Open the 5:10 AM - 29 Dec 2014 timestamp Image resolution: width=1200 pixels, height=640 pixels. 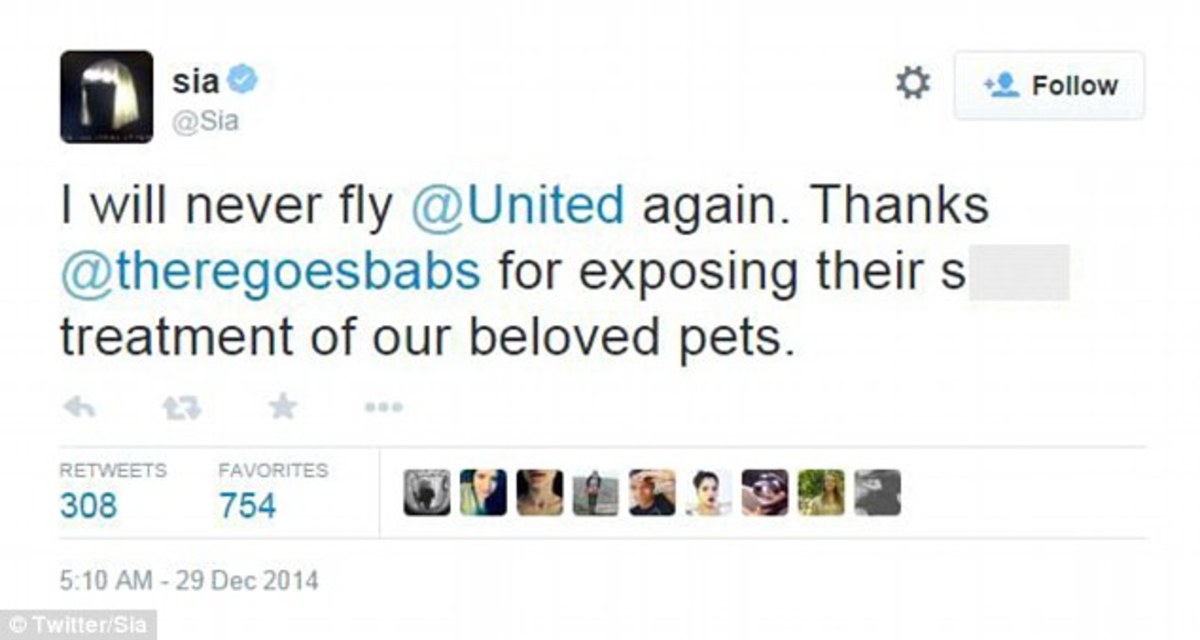click(x=189, y=579)
